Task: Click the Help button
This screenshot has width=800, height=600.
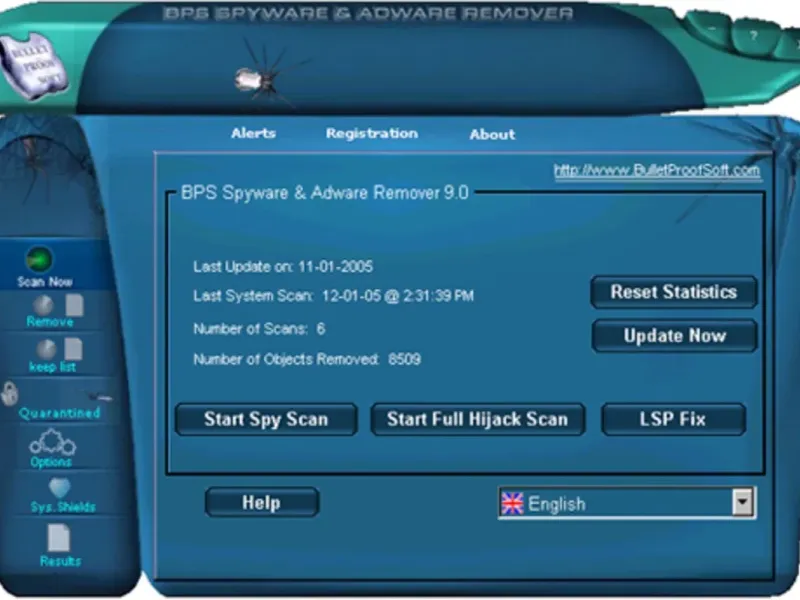Action: tap(262, 503)
